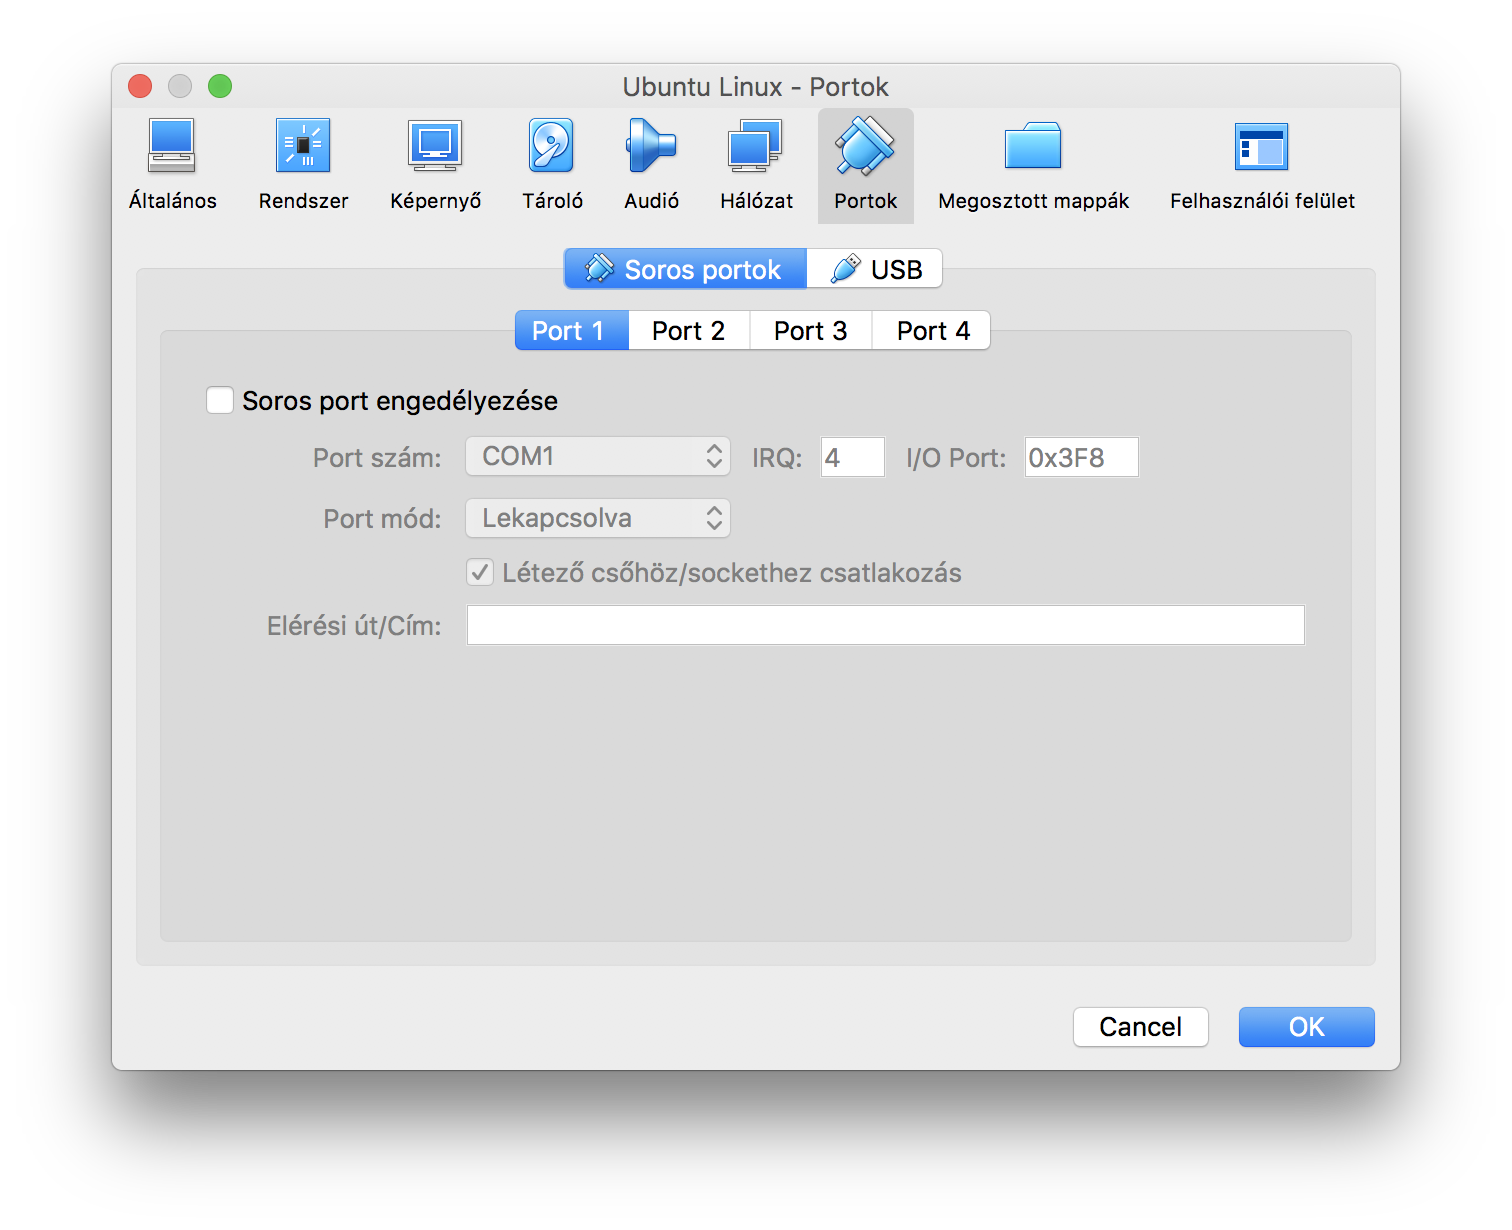
Task: Close the window with red button
Action: 140,86
